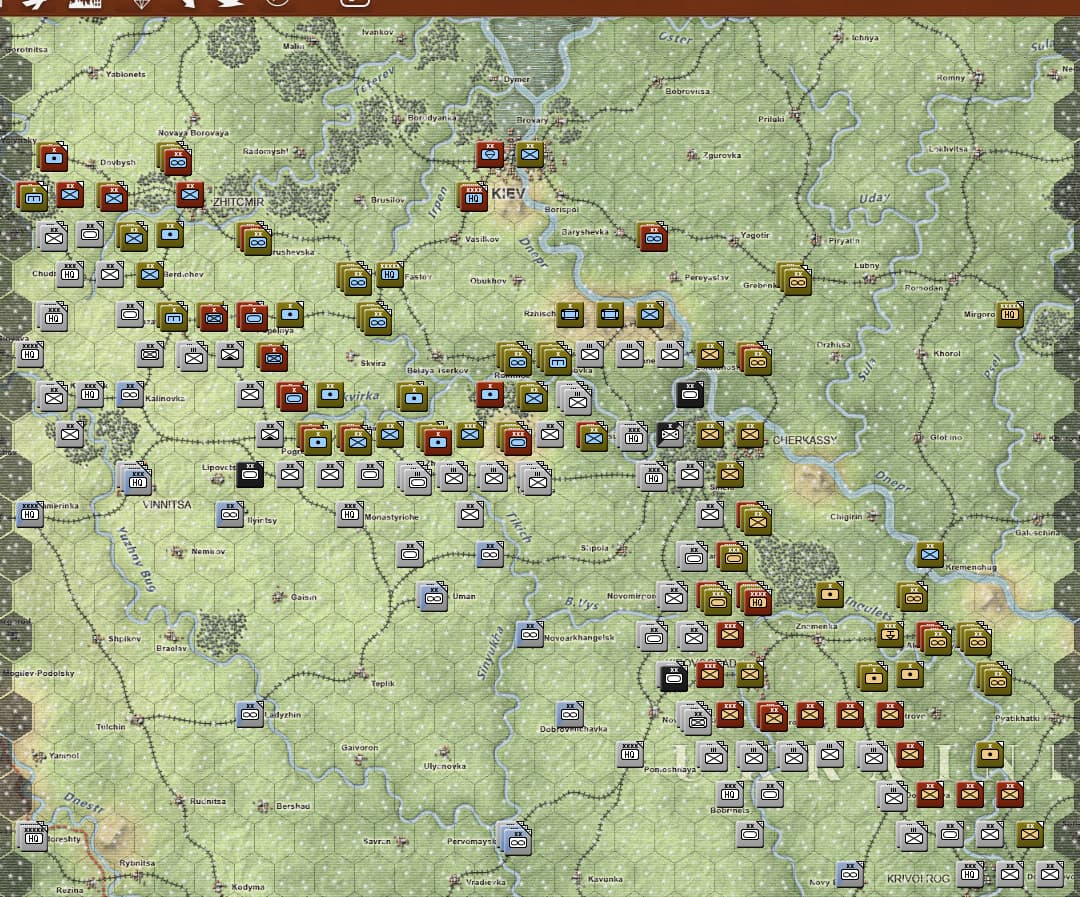The width and height of the screenshot is (1080, 897).
Task: Click the Khorol town label
Action: click(947, 353)
